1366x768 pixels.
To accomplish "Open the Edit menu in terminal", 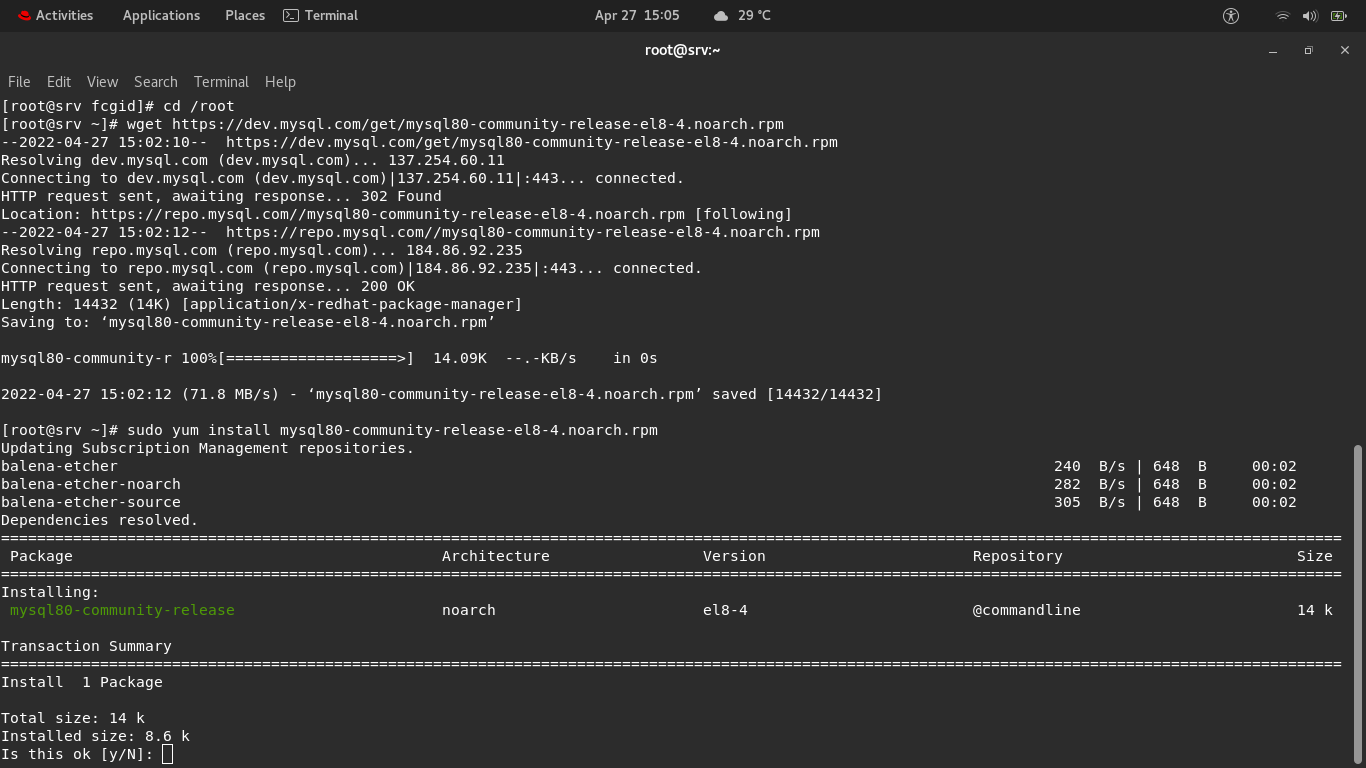I will pyautogui.click(x=59, y=82).
